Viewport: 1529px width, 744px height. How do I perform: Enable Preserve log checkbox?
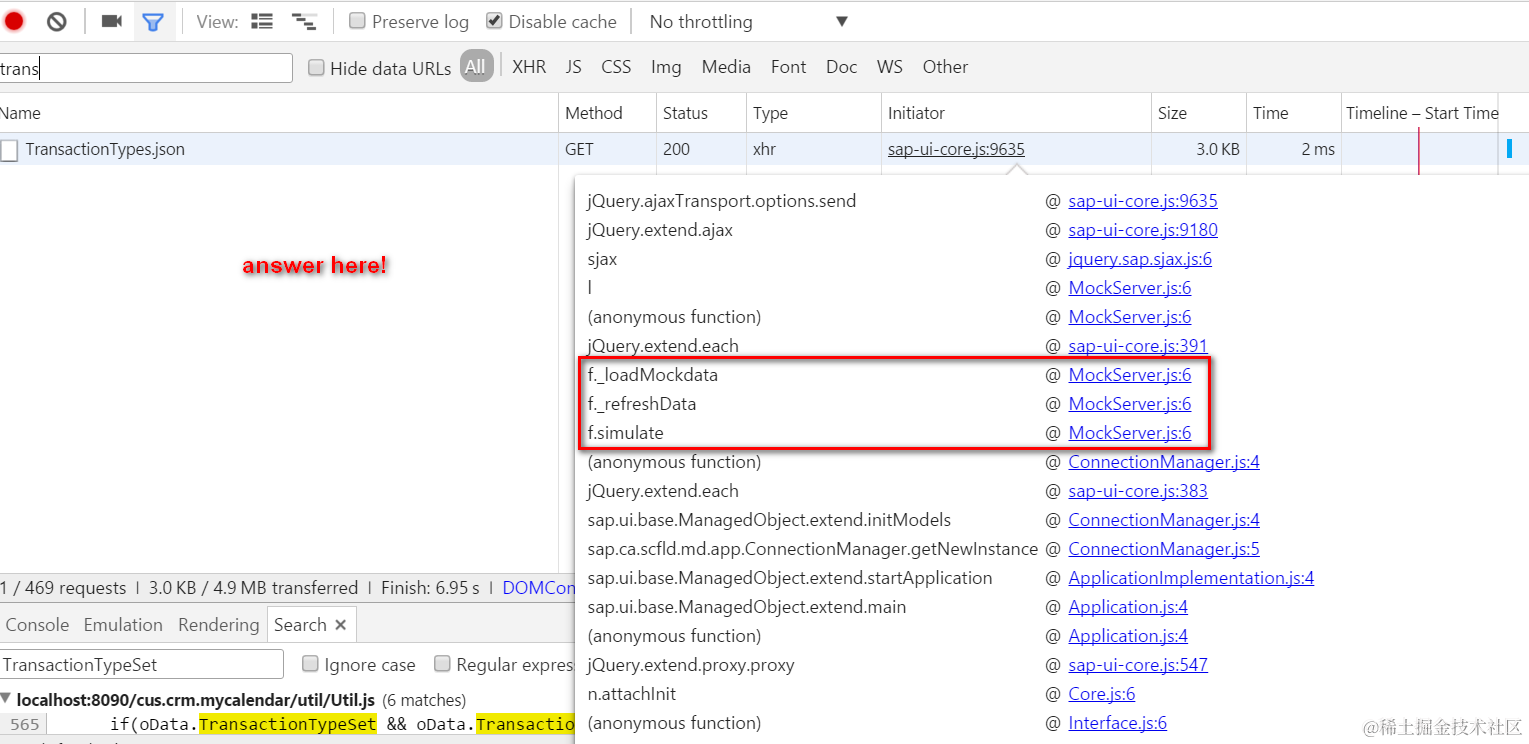pos(357,21)
